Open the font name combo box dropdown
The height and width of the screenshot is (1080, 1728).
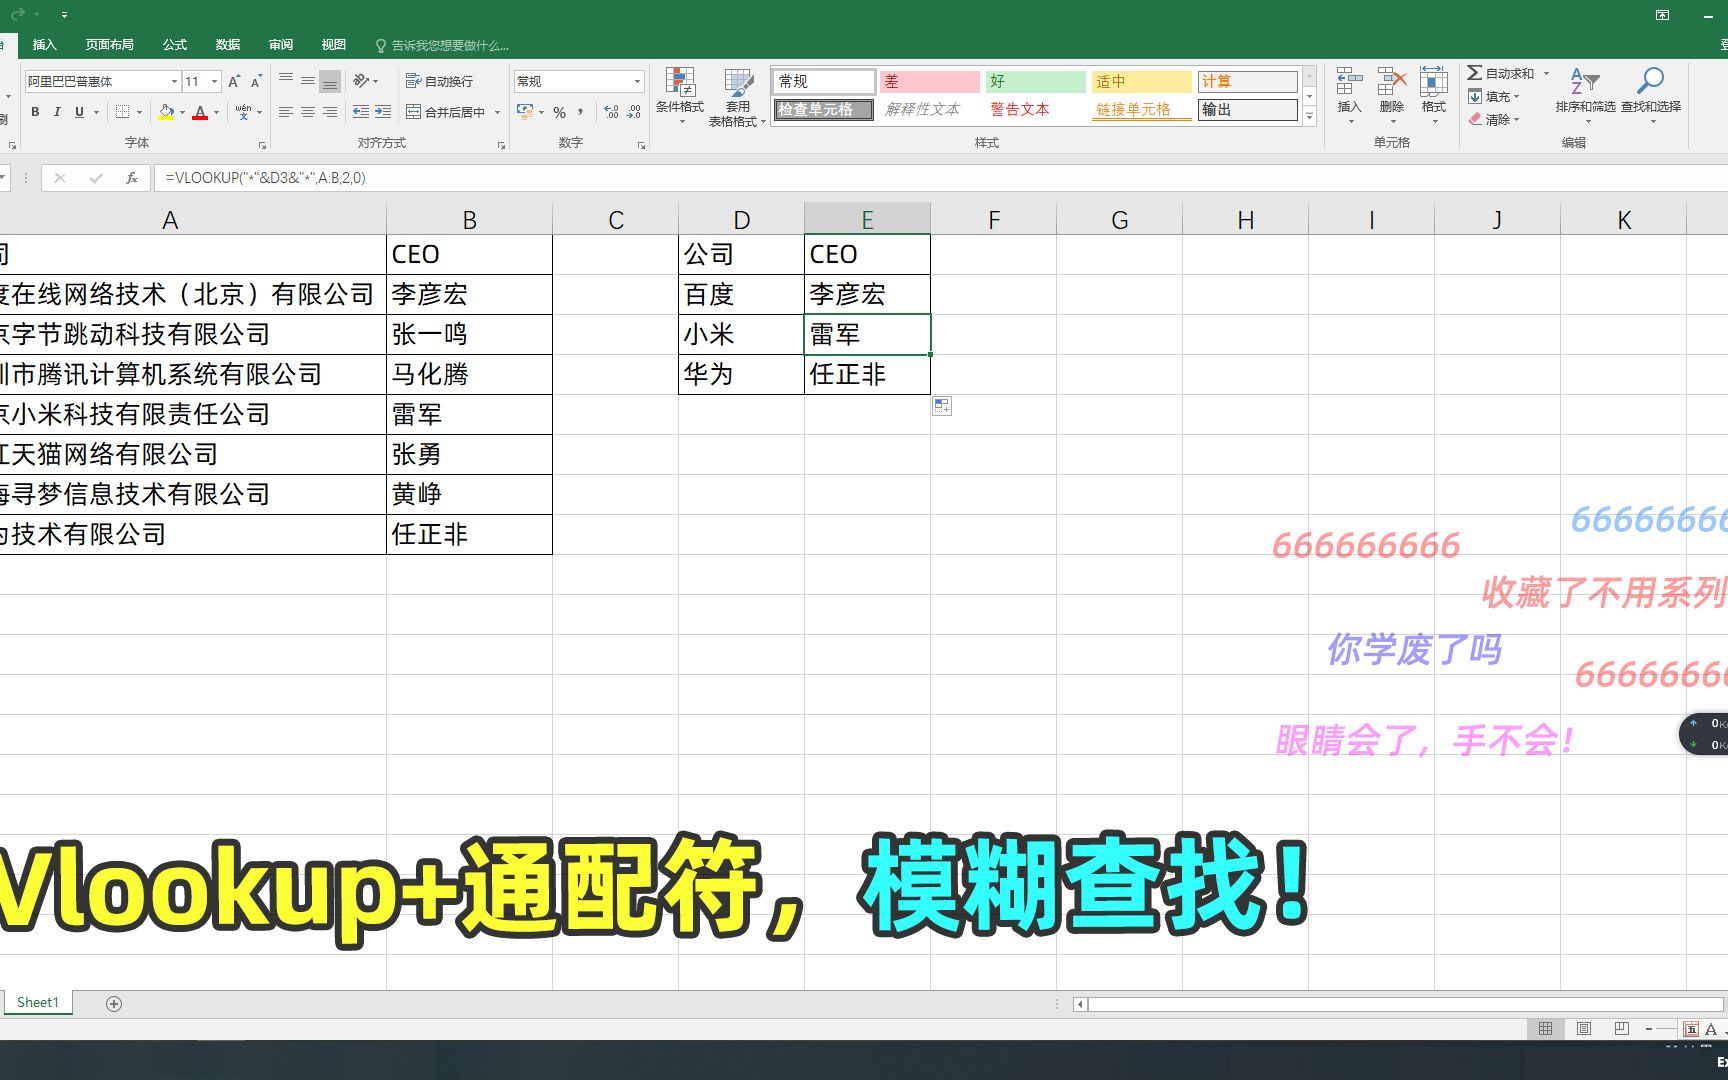pyautogui.click(x=174, y=81)
